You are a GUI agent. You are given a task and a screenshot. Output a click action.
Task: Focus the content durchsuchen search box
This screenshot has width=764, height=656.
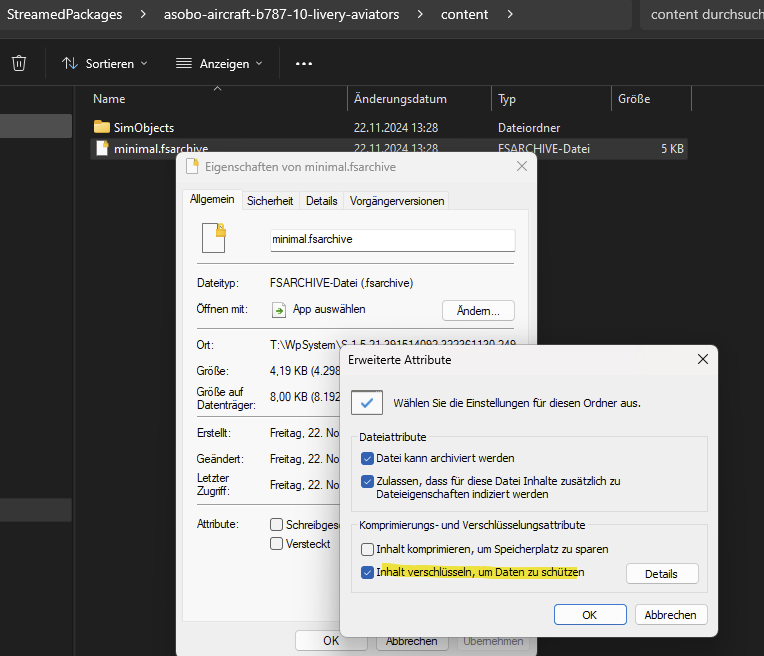click(702, 14)
